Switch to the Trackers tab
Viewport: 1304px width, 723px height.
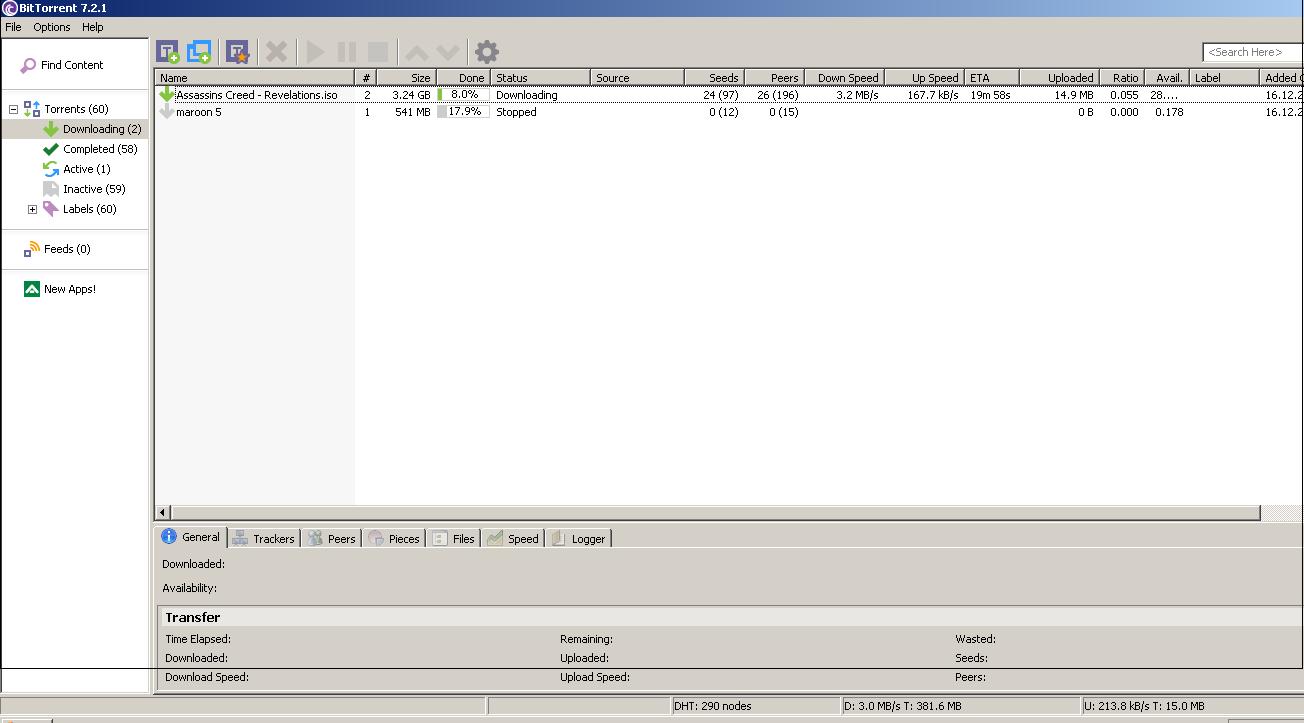[264, 538]
